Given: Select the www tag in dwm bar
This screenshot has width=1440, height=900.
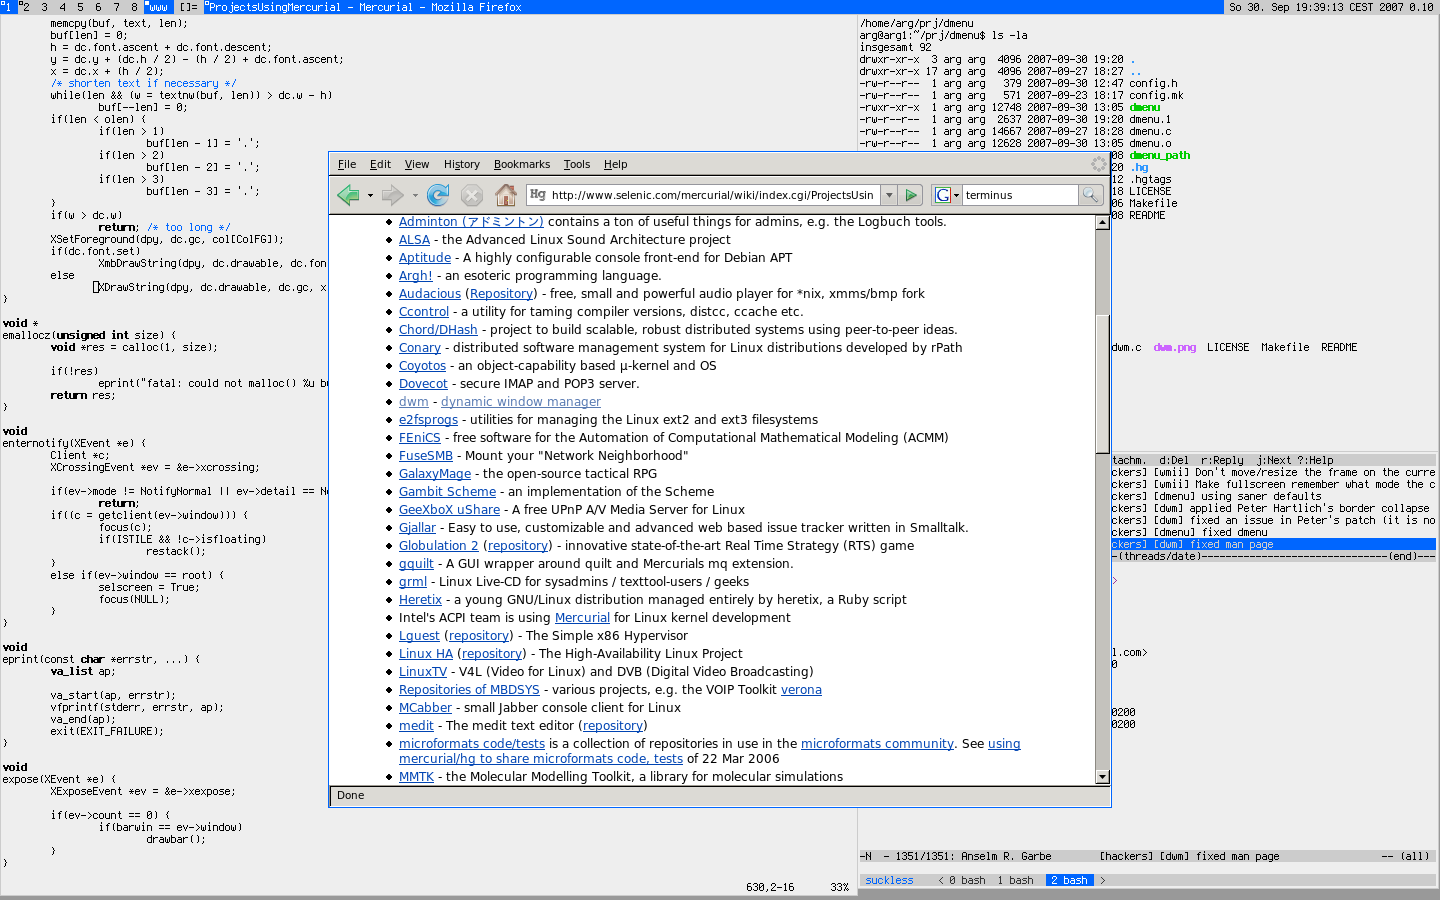Looking at the screenshot, I should click(158, 7).
